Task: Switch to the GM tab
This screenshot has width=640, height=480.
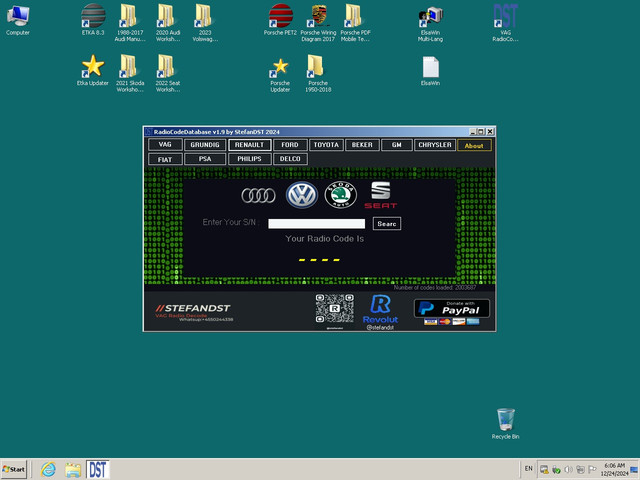Action: [397, 145]
